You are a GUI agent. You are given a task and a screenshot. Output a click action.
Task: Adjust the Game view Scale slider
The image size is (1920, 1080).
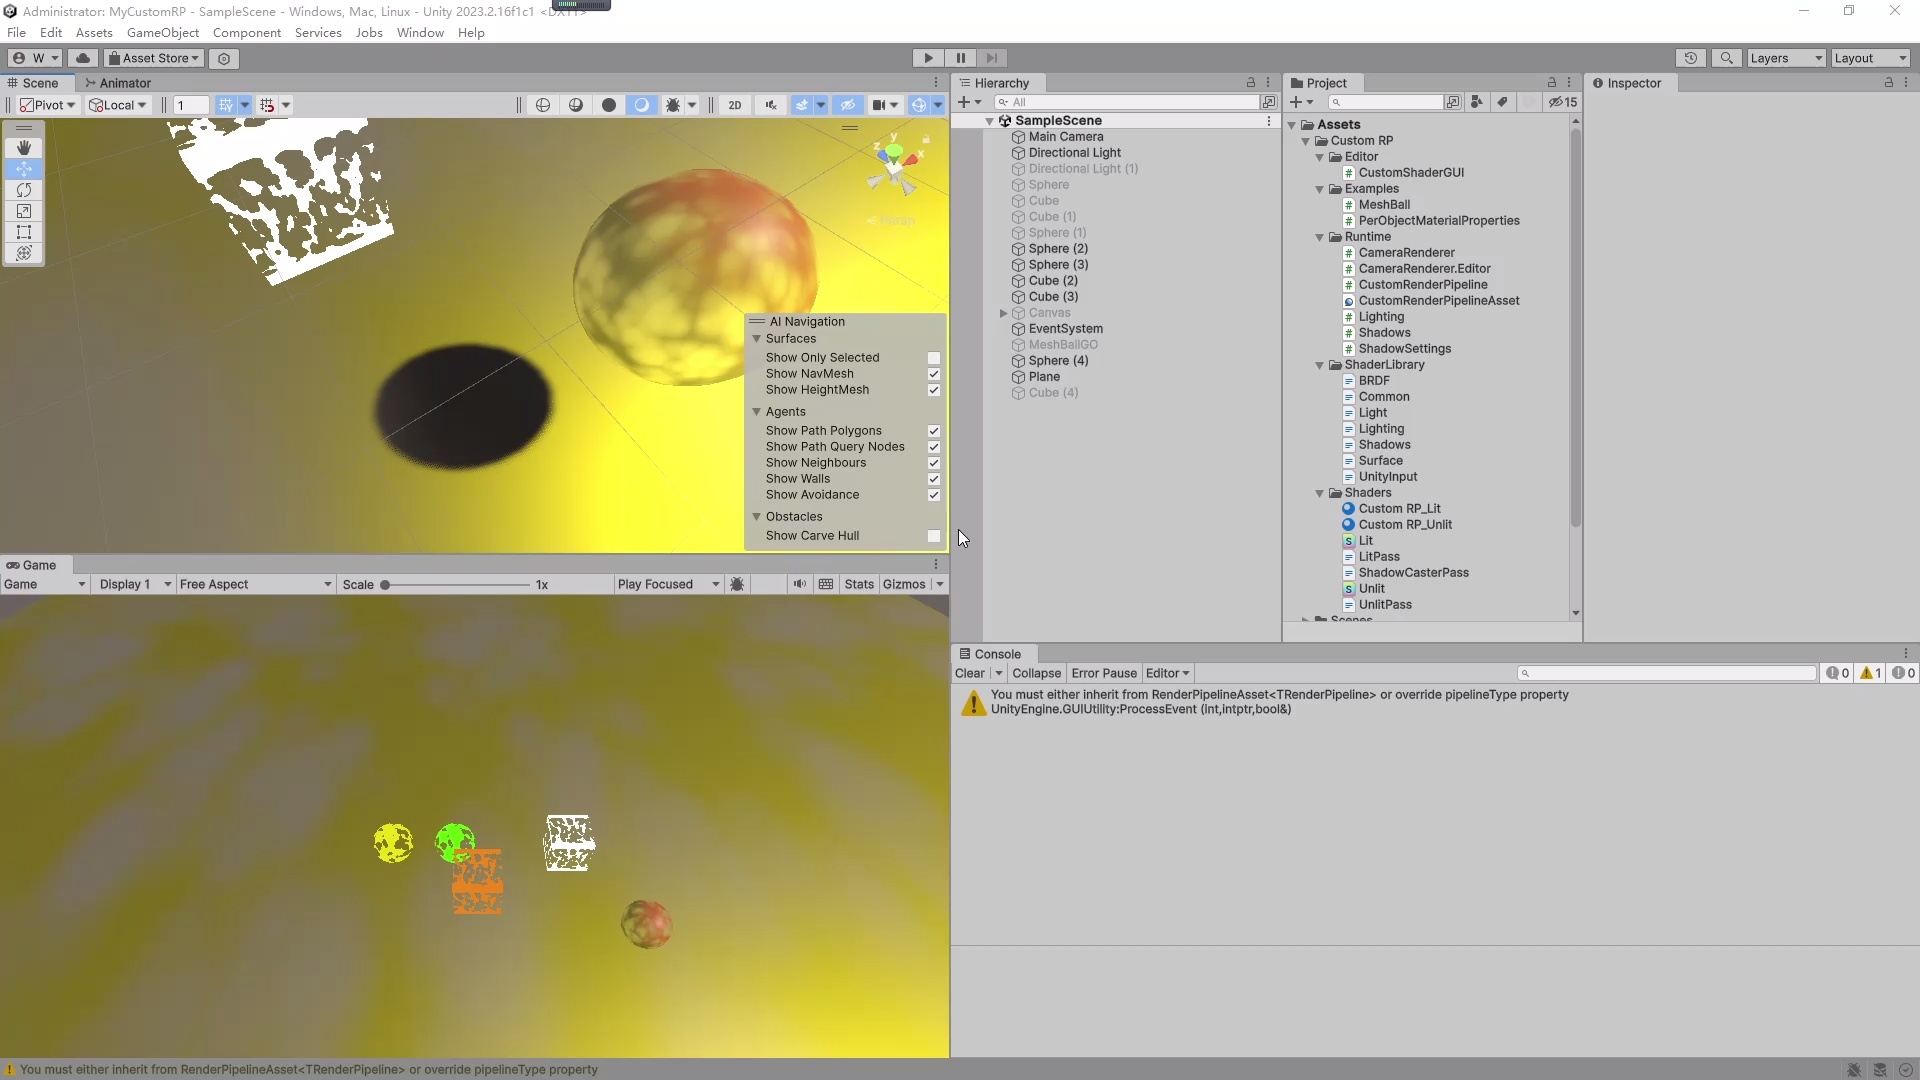click(x=386, y=585)
